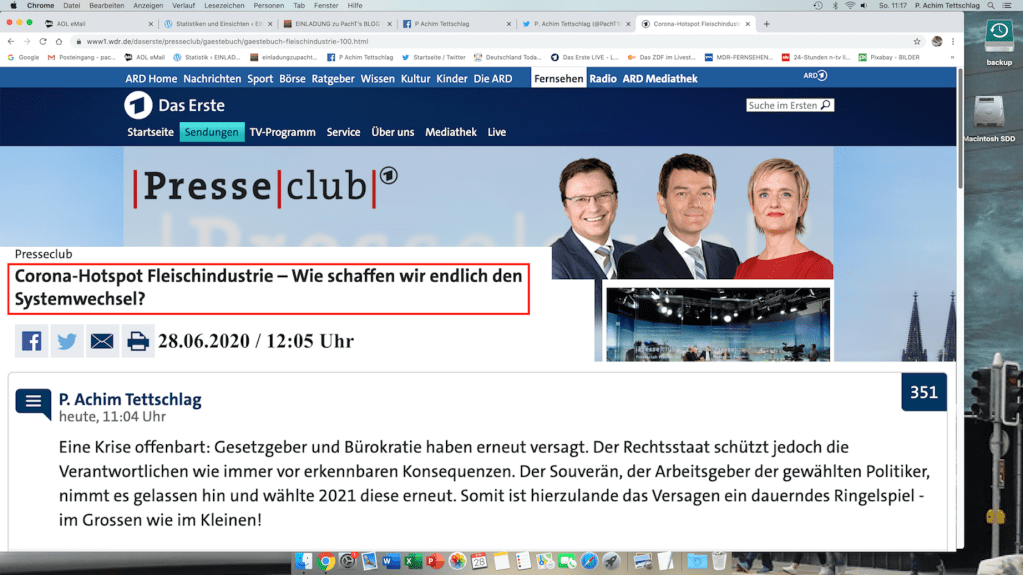Screen dimensions: 1023x575
Task: Click the Das Erste logo
Action: [174, 105]
